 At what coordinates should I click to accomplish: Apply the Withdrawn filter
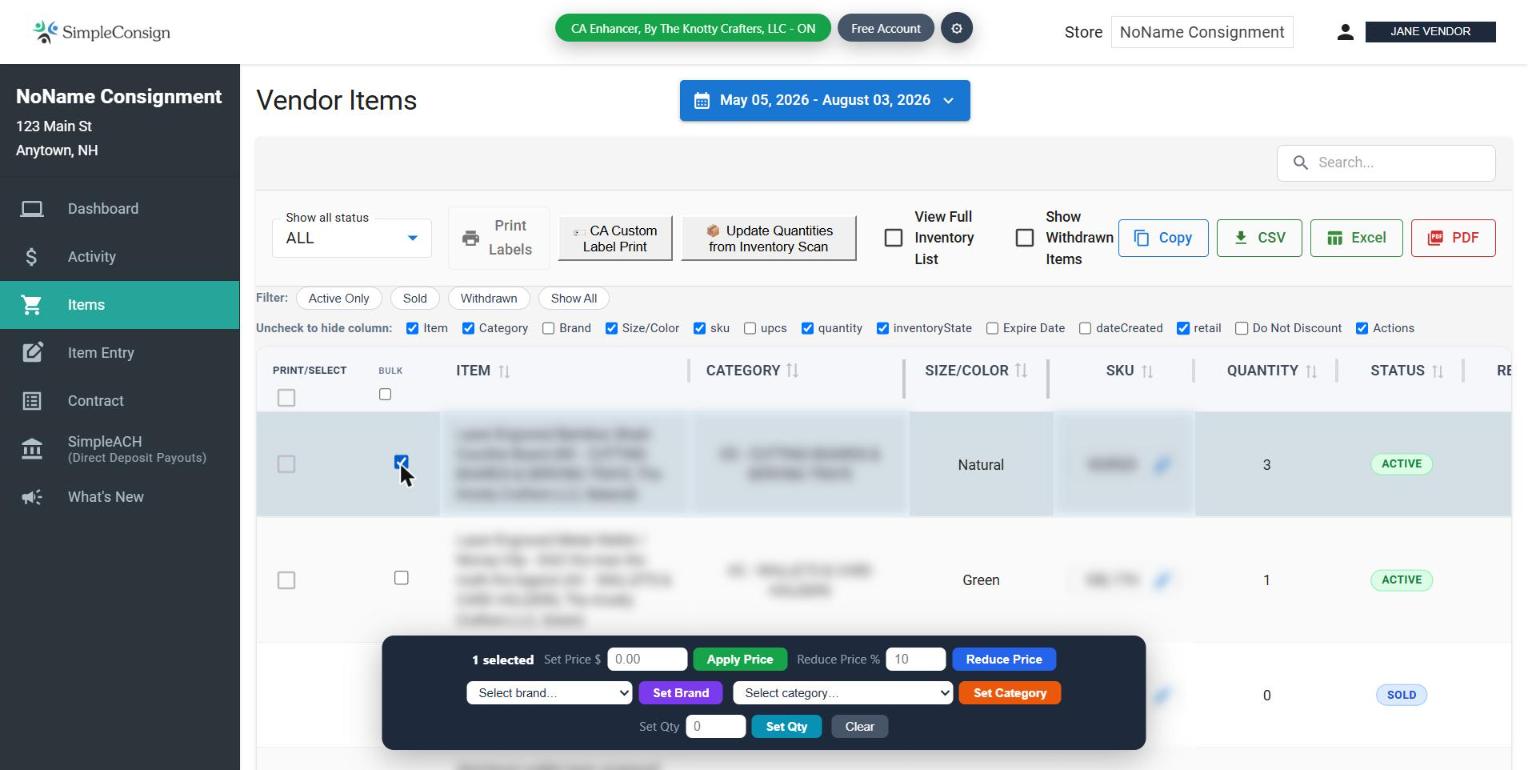click(489, 298)
